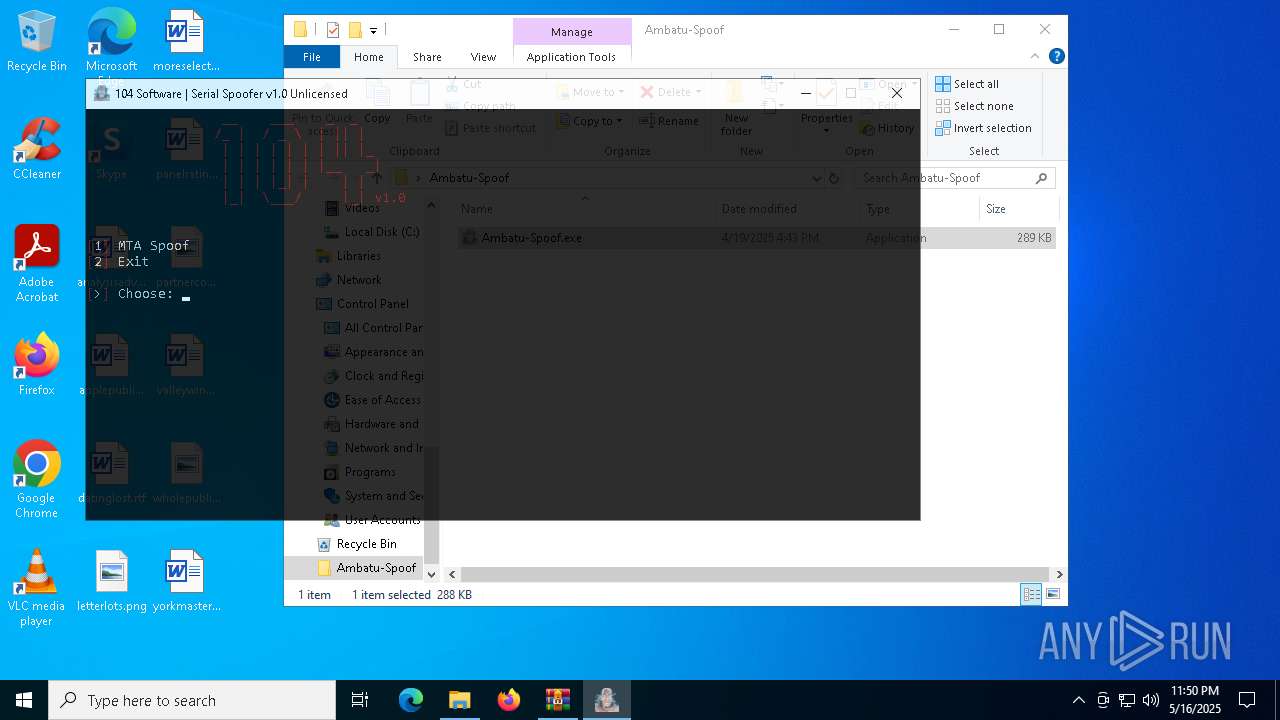Click Invert selection in Explorer ribbon
Viewport: 1280px width, 720px height.
983,128
